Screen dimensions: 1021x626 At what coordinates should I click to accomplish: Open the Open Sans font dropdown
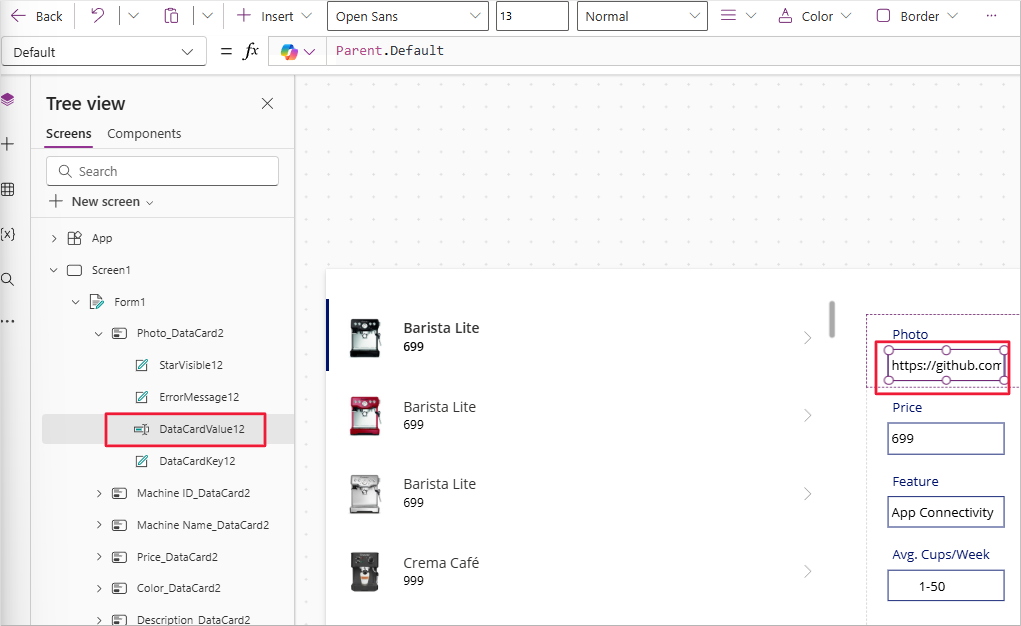pos(408,16)
